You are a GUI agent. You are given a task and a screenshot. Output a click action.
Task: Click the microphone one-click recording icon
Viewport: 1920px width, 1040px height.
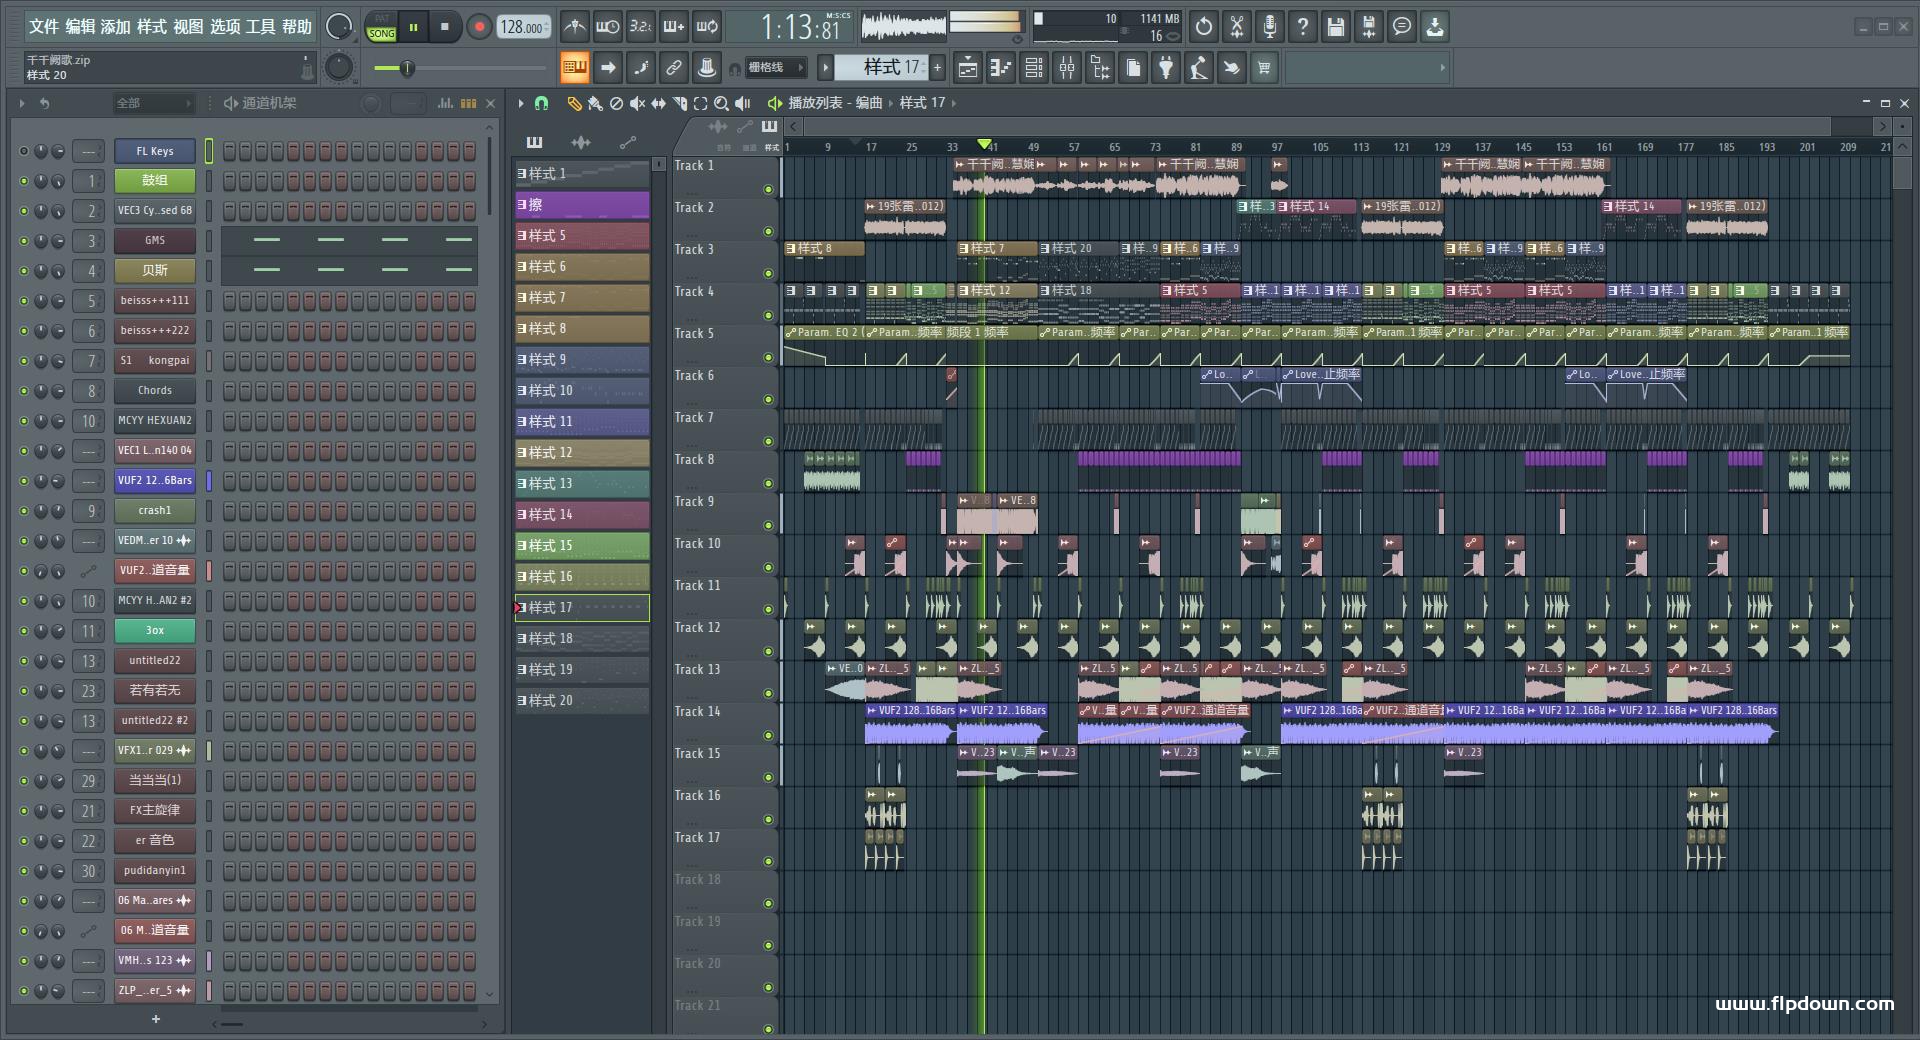1270,27
